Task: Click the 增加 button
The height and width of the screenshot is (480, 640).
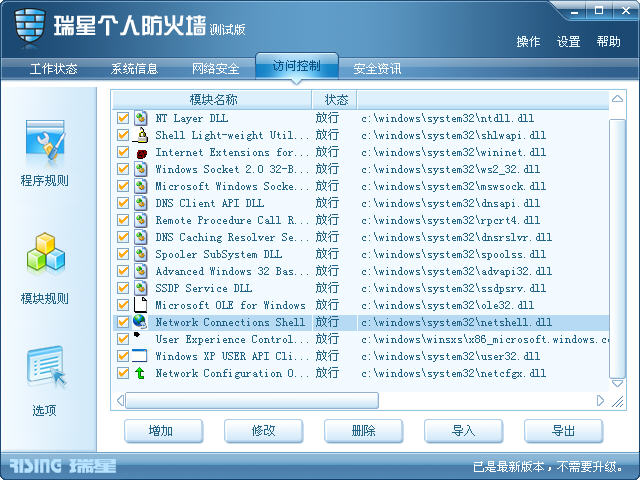Action: point(163,431)
